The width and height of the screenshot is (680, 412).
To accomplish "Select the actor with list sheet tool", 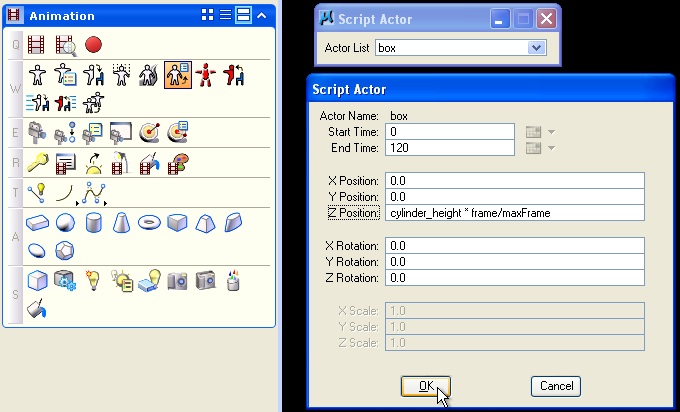I will 65,75.
